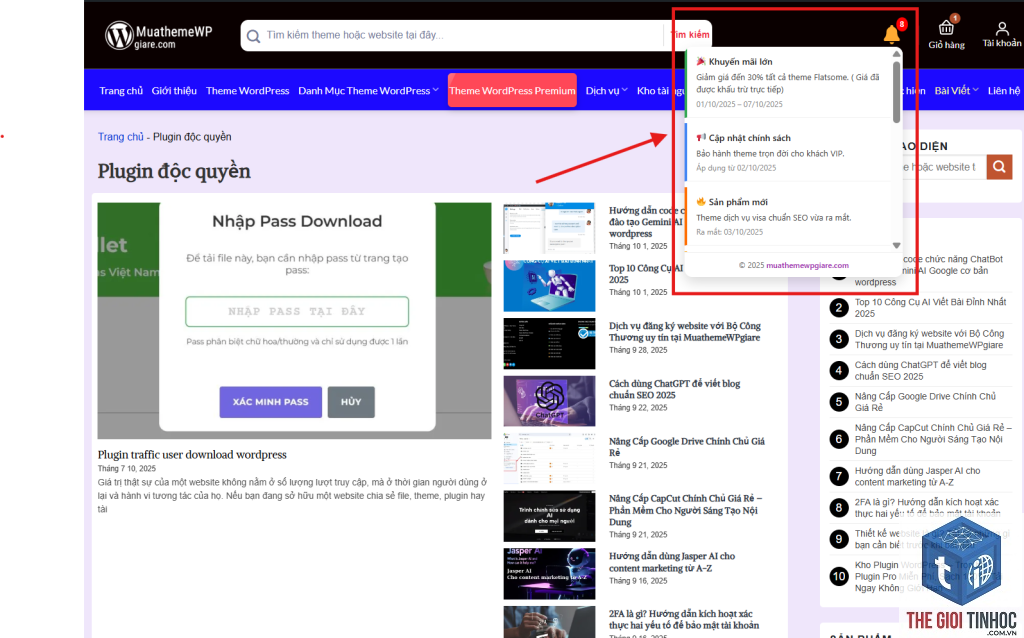The height and width of the screenshot is (638, 1024).
Task: Open Dịch vụ đăng ký website middle-column link
Action: (x=684, y=331)
